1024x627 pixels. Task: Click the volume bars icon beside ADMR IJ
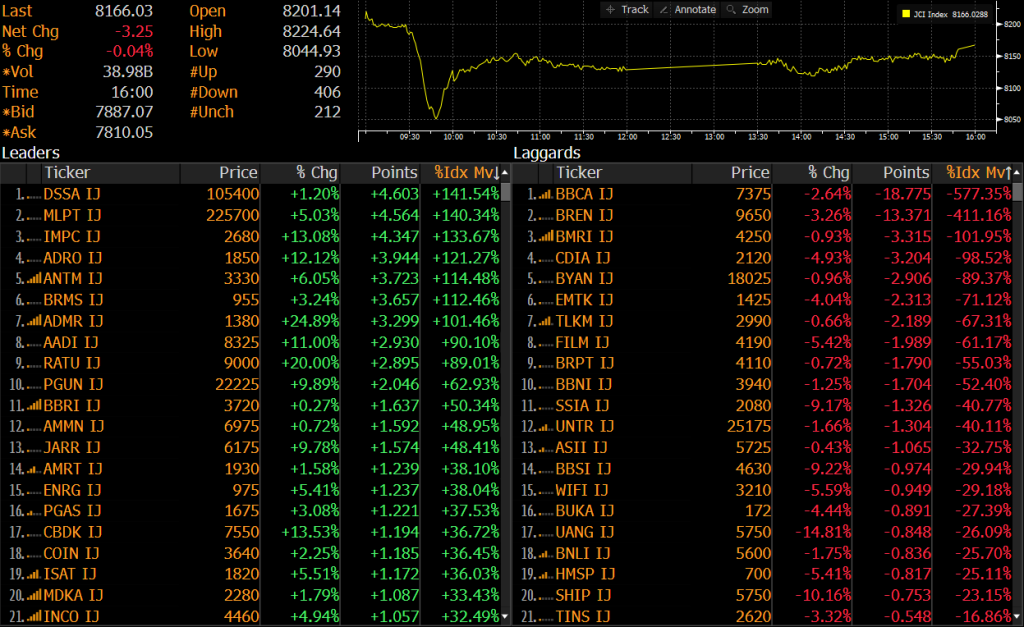[x=33, y=321]
